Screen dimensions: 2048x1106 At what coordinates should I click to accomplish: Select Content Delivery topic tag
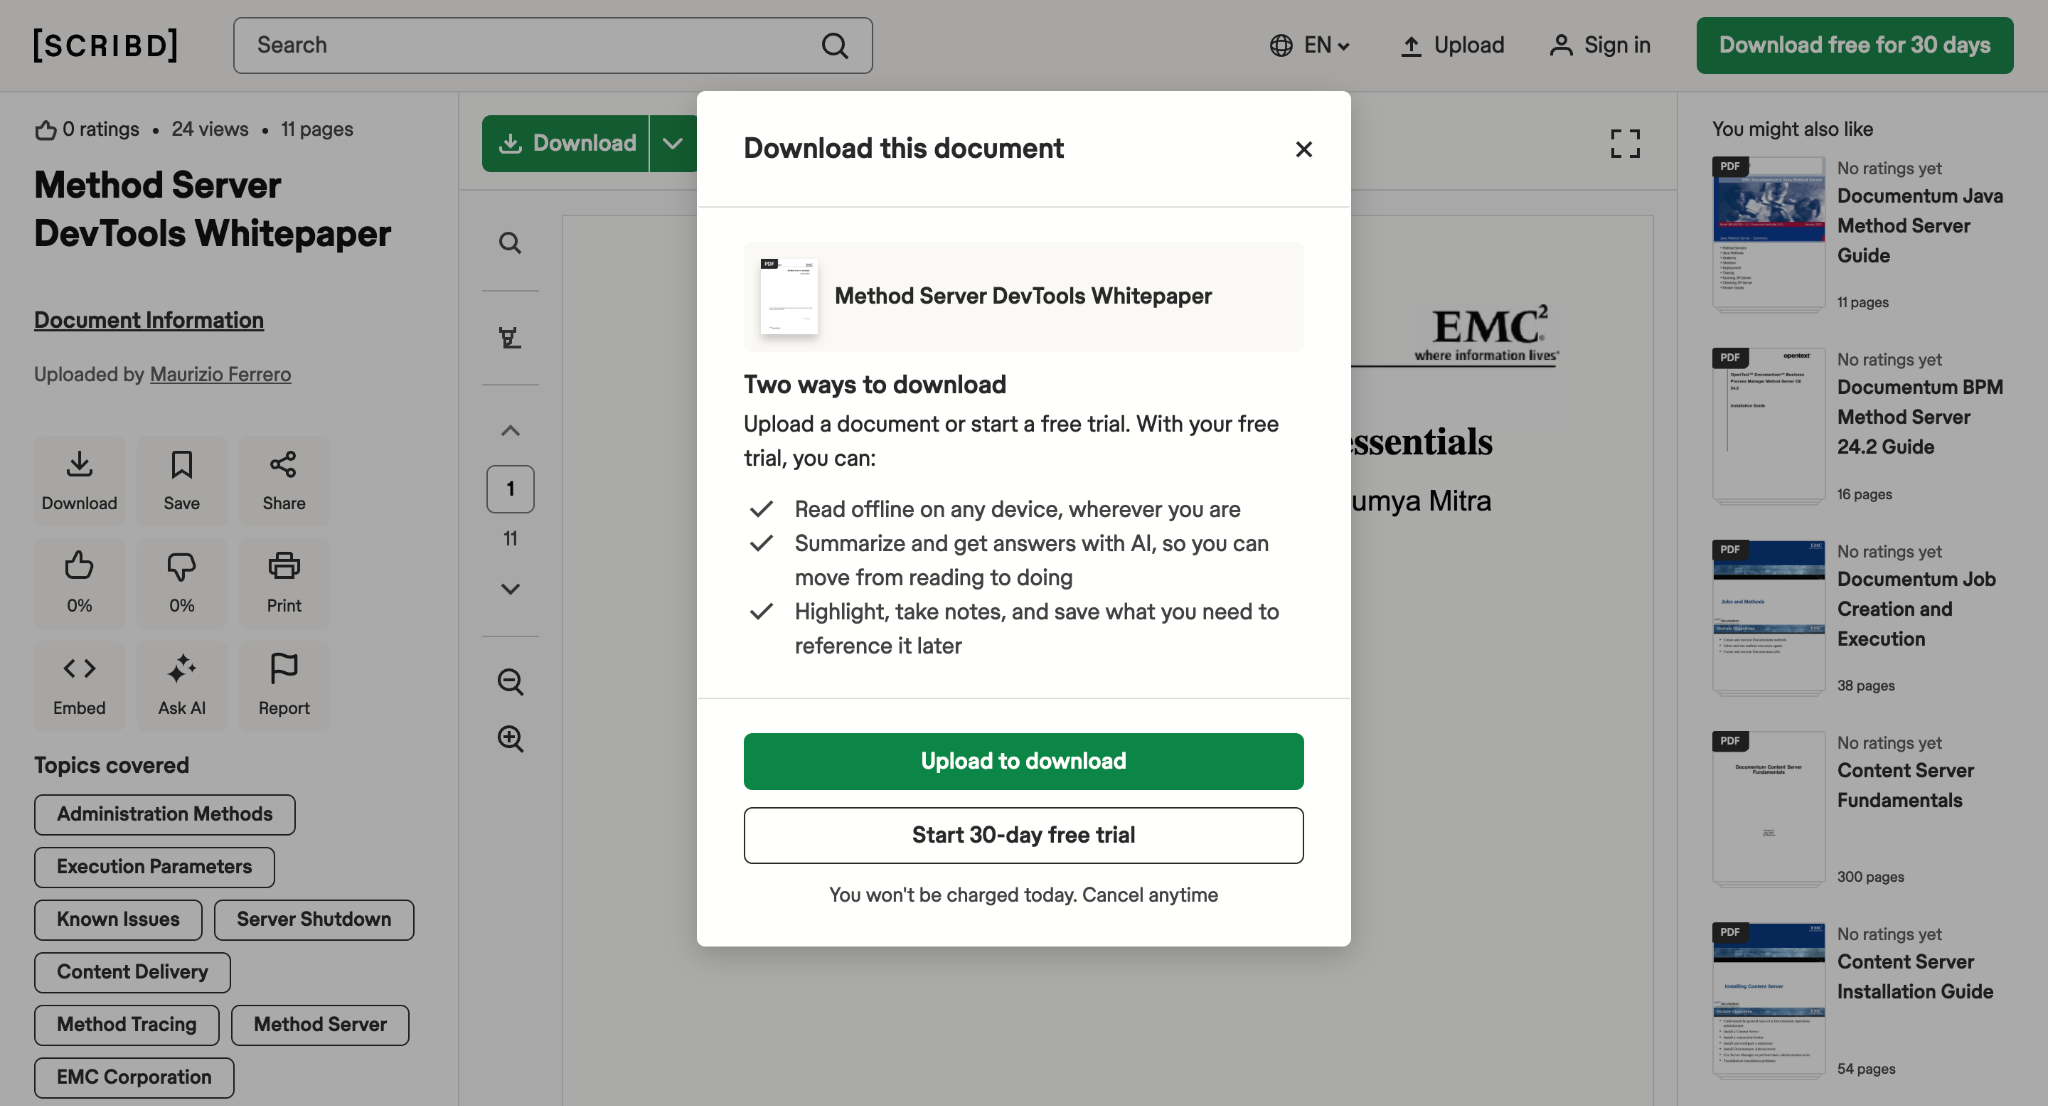tap(133, 972)
